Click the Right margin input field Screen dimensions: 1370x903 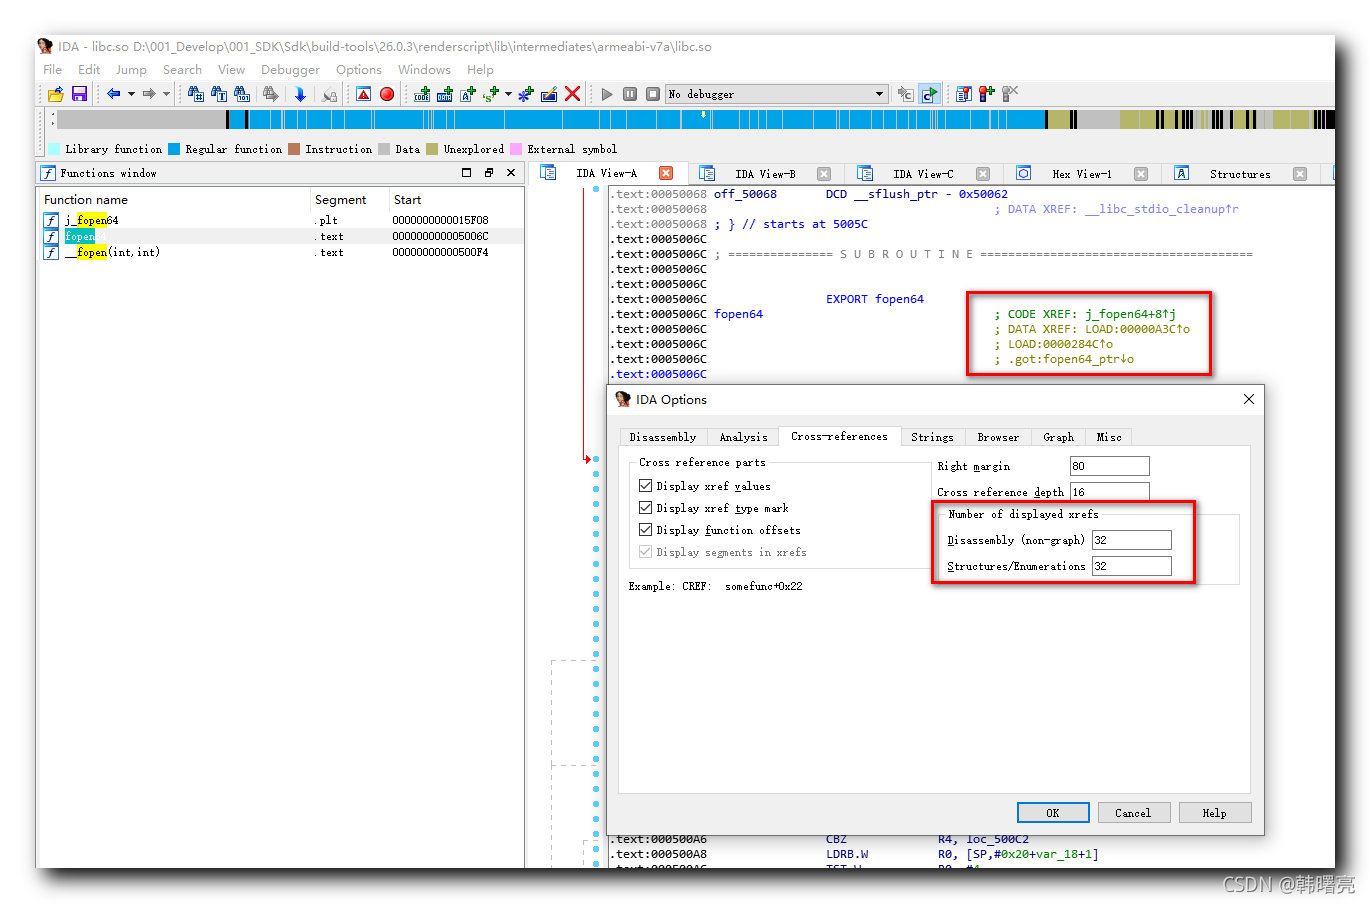coord(1109,466)
